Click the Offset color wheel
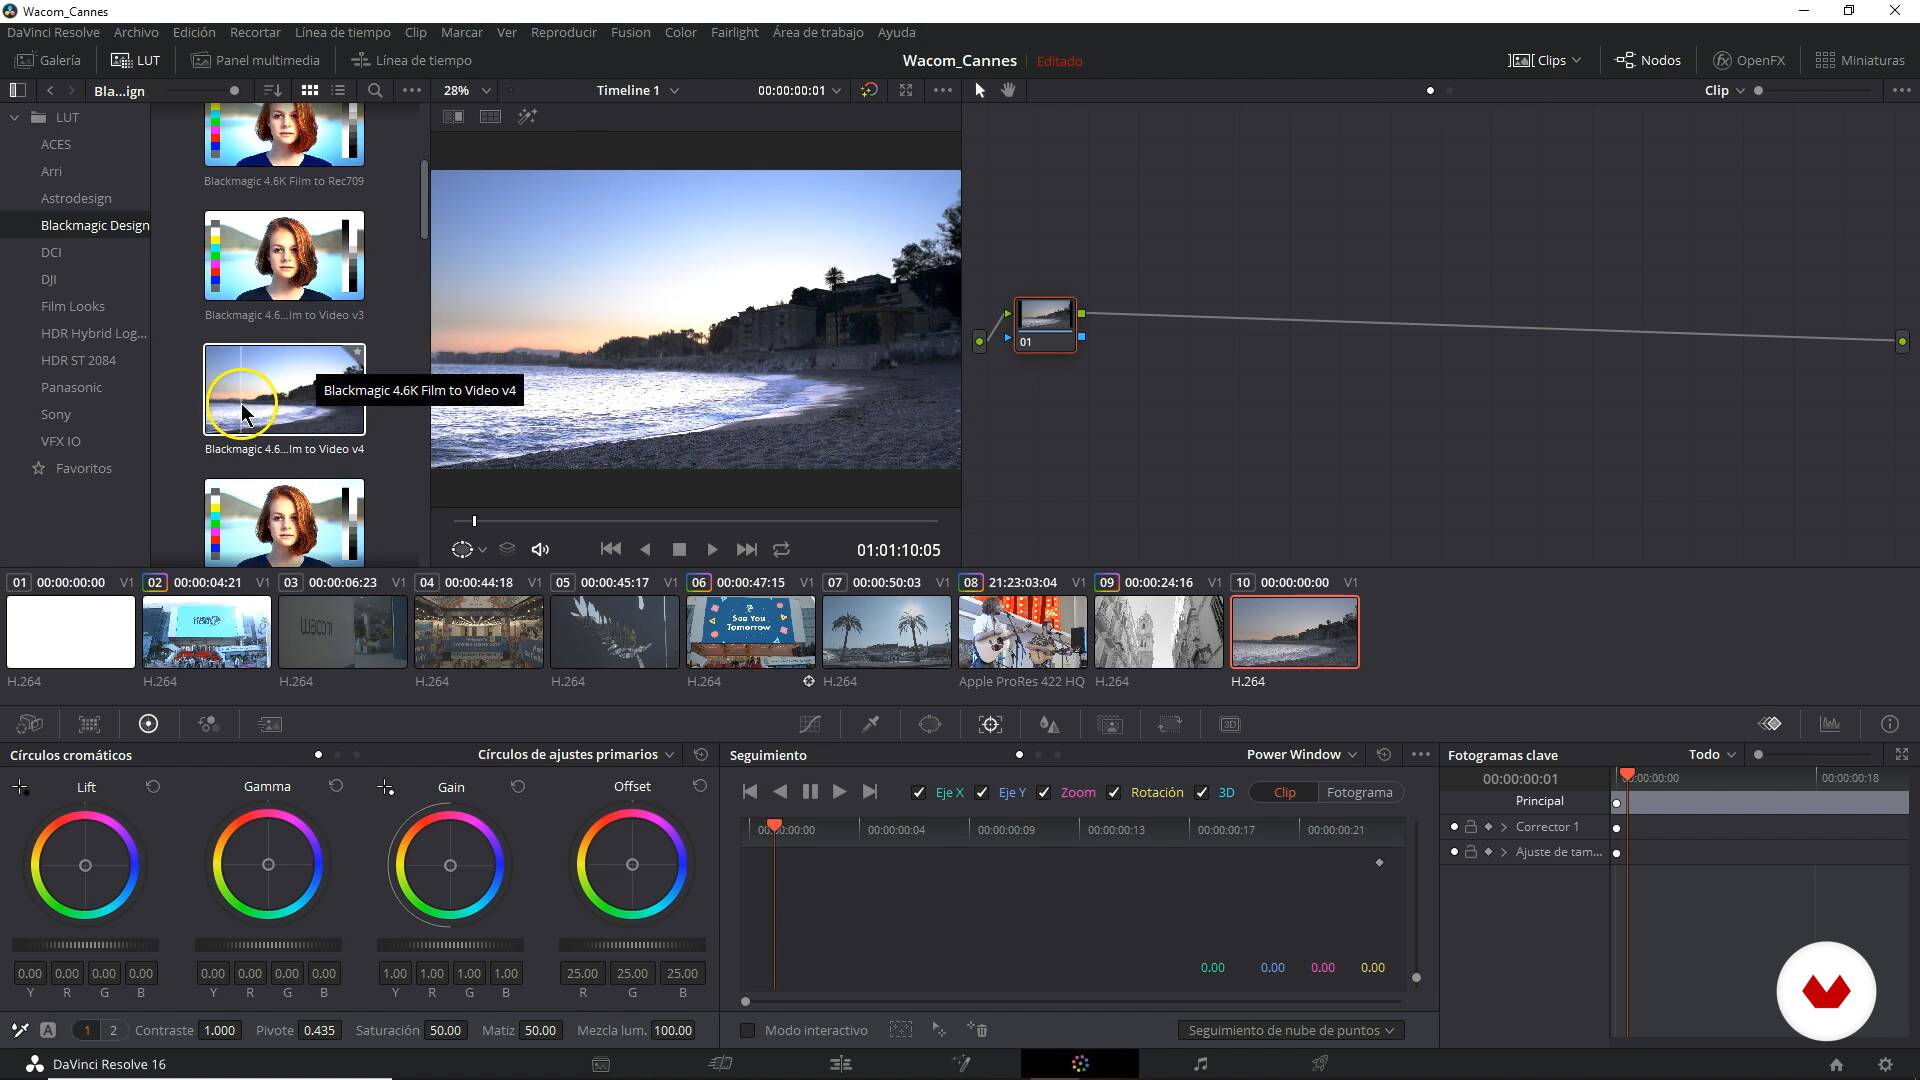The height and width of the screenshot is (1080, 1920). [x=632, y=865]
